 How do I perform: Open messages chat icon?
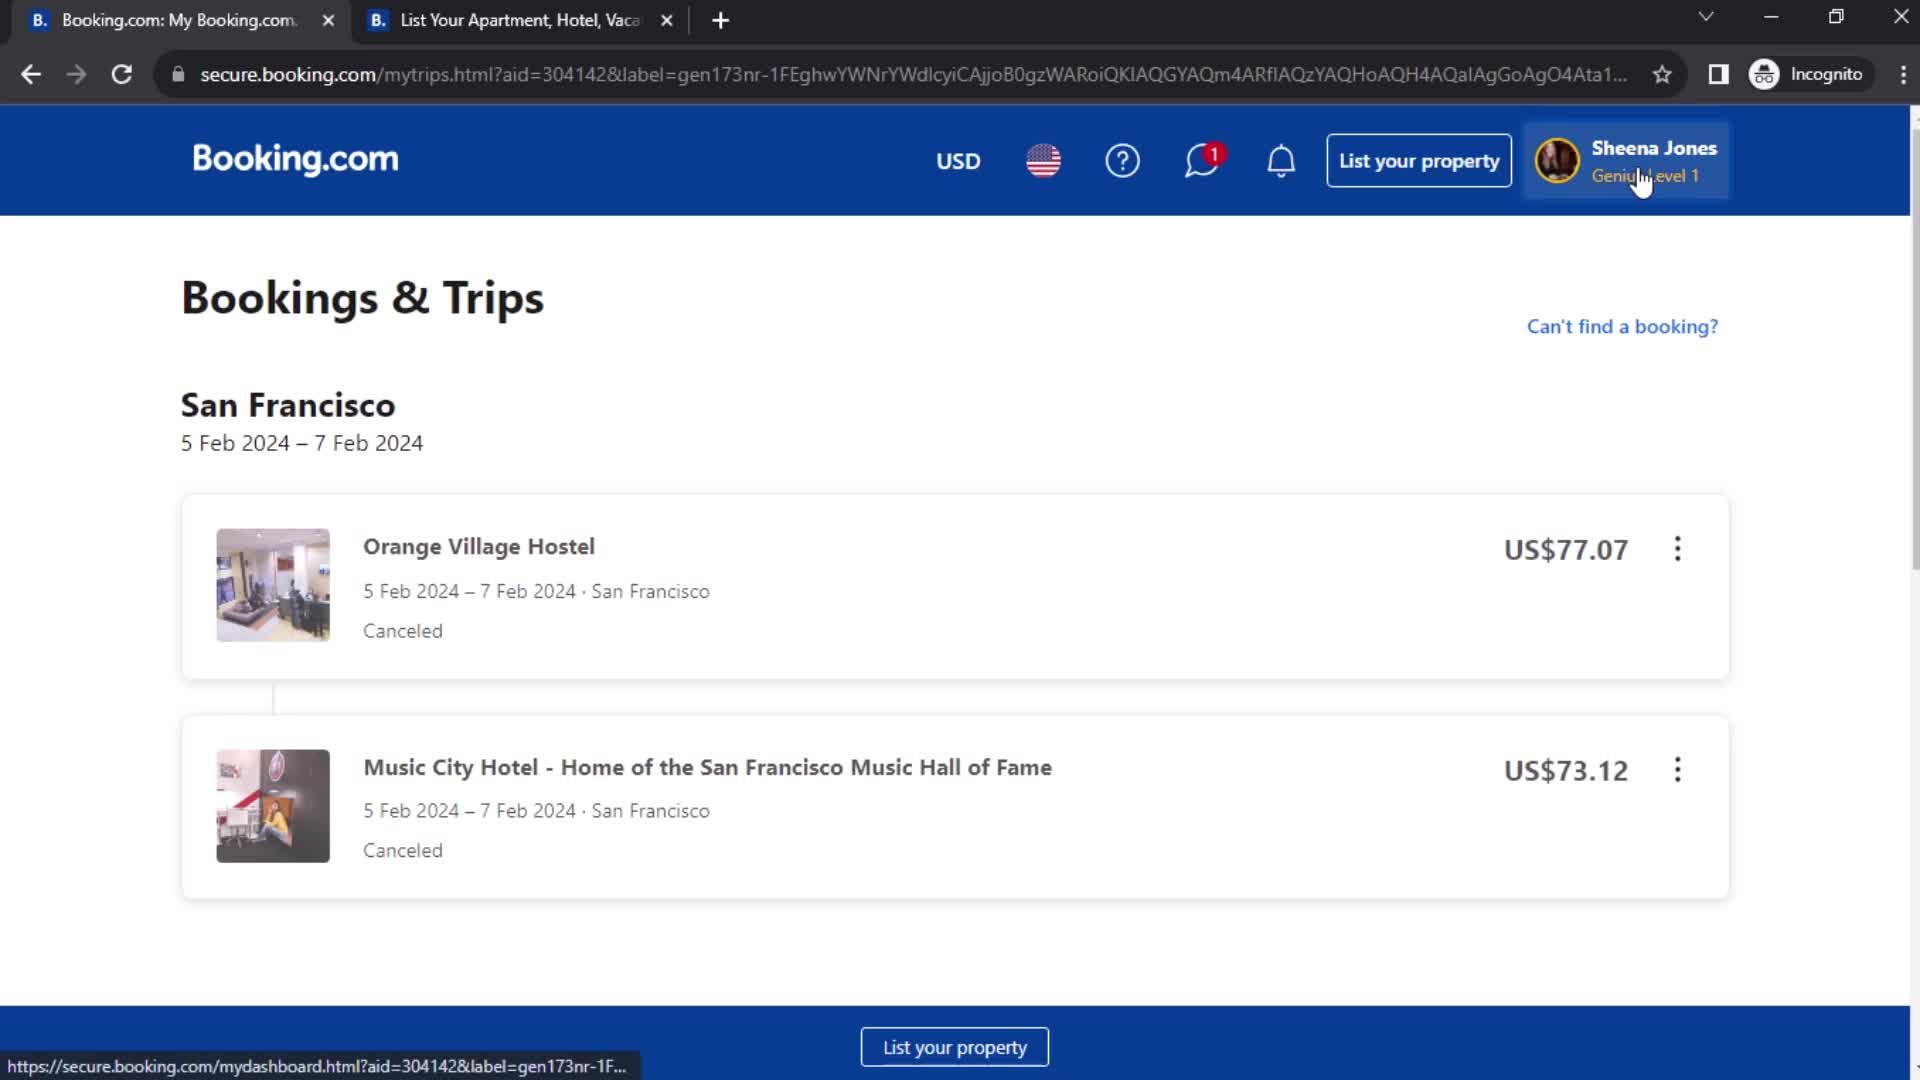[x=1203, y=161]
